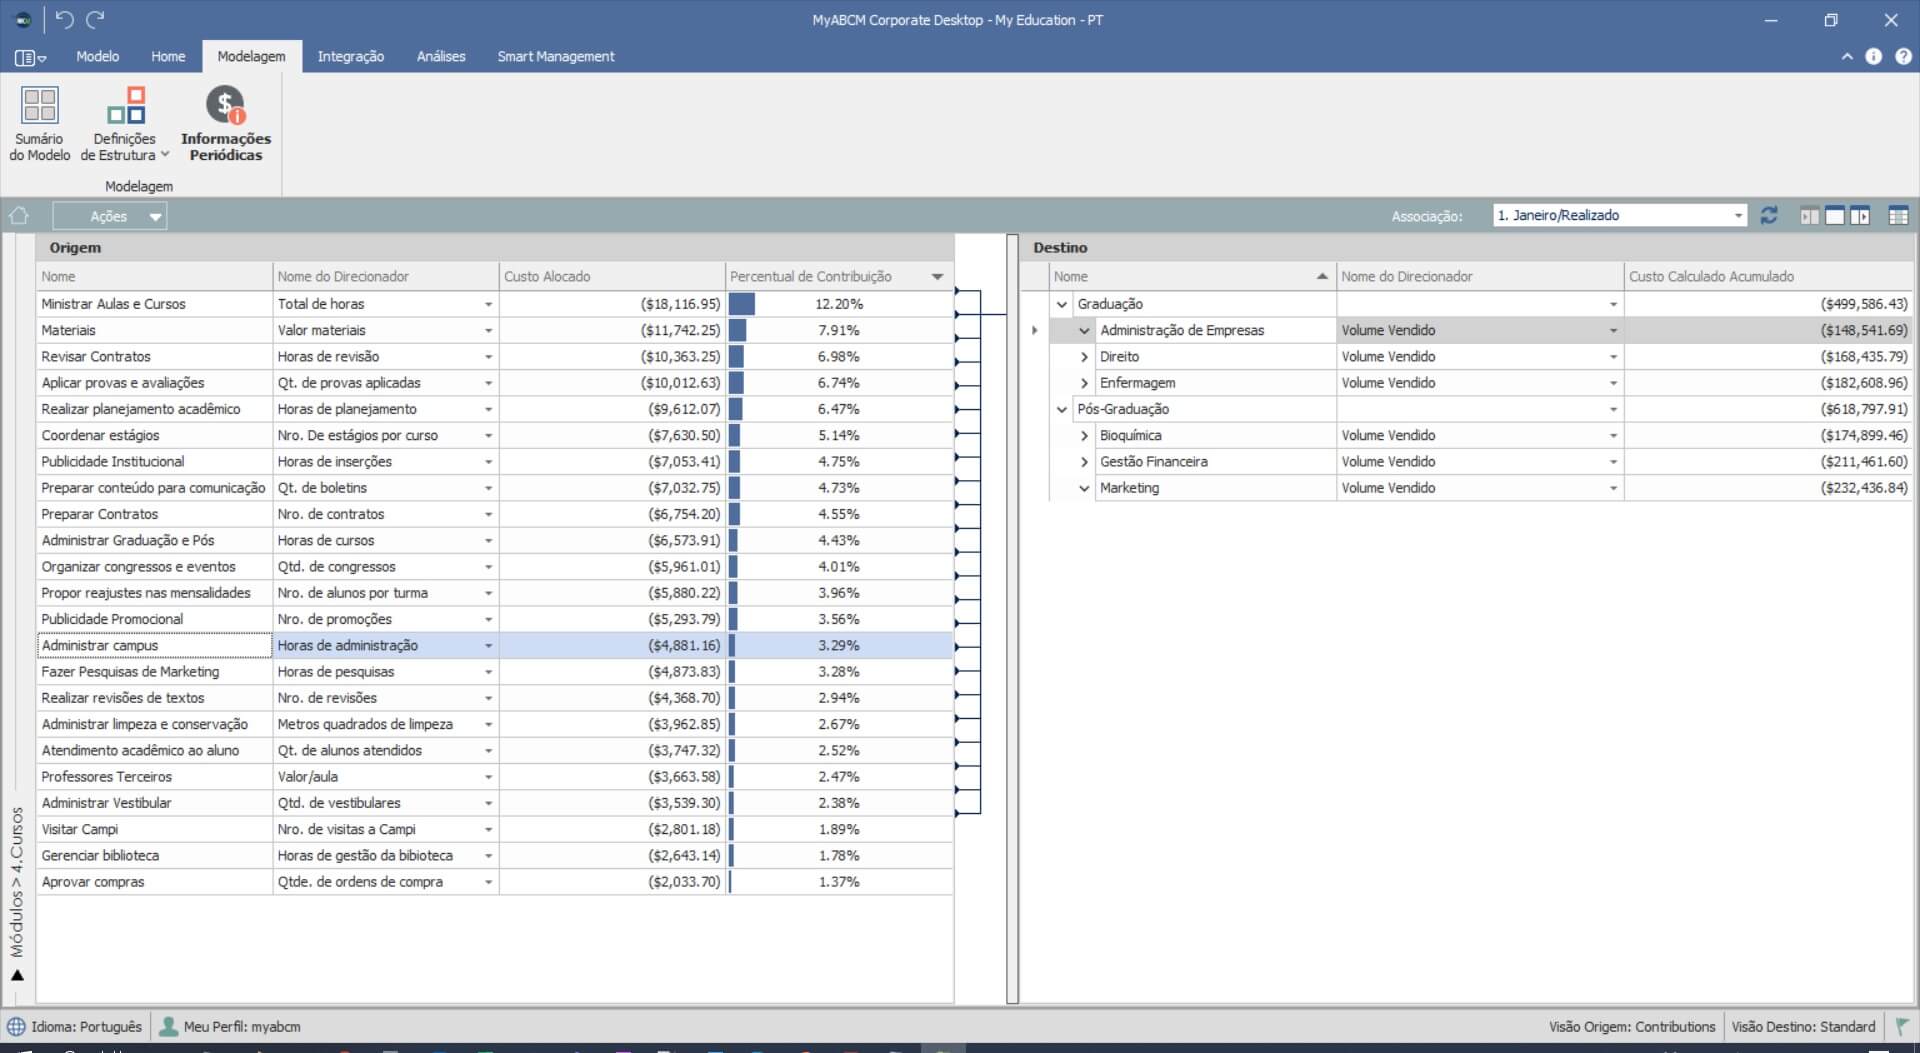Undo the last action
This screenshot has height=1053, width=1920.
pyautogui.click(x=64, y=20)
